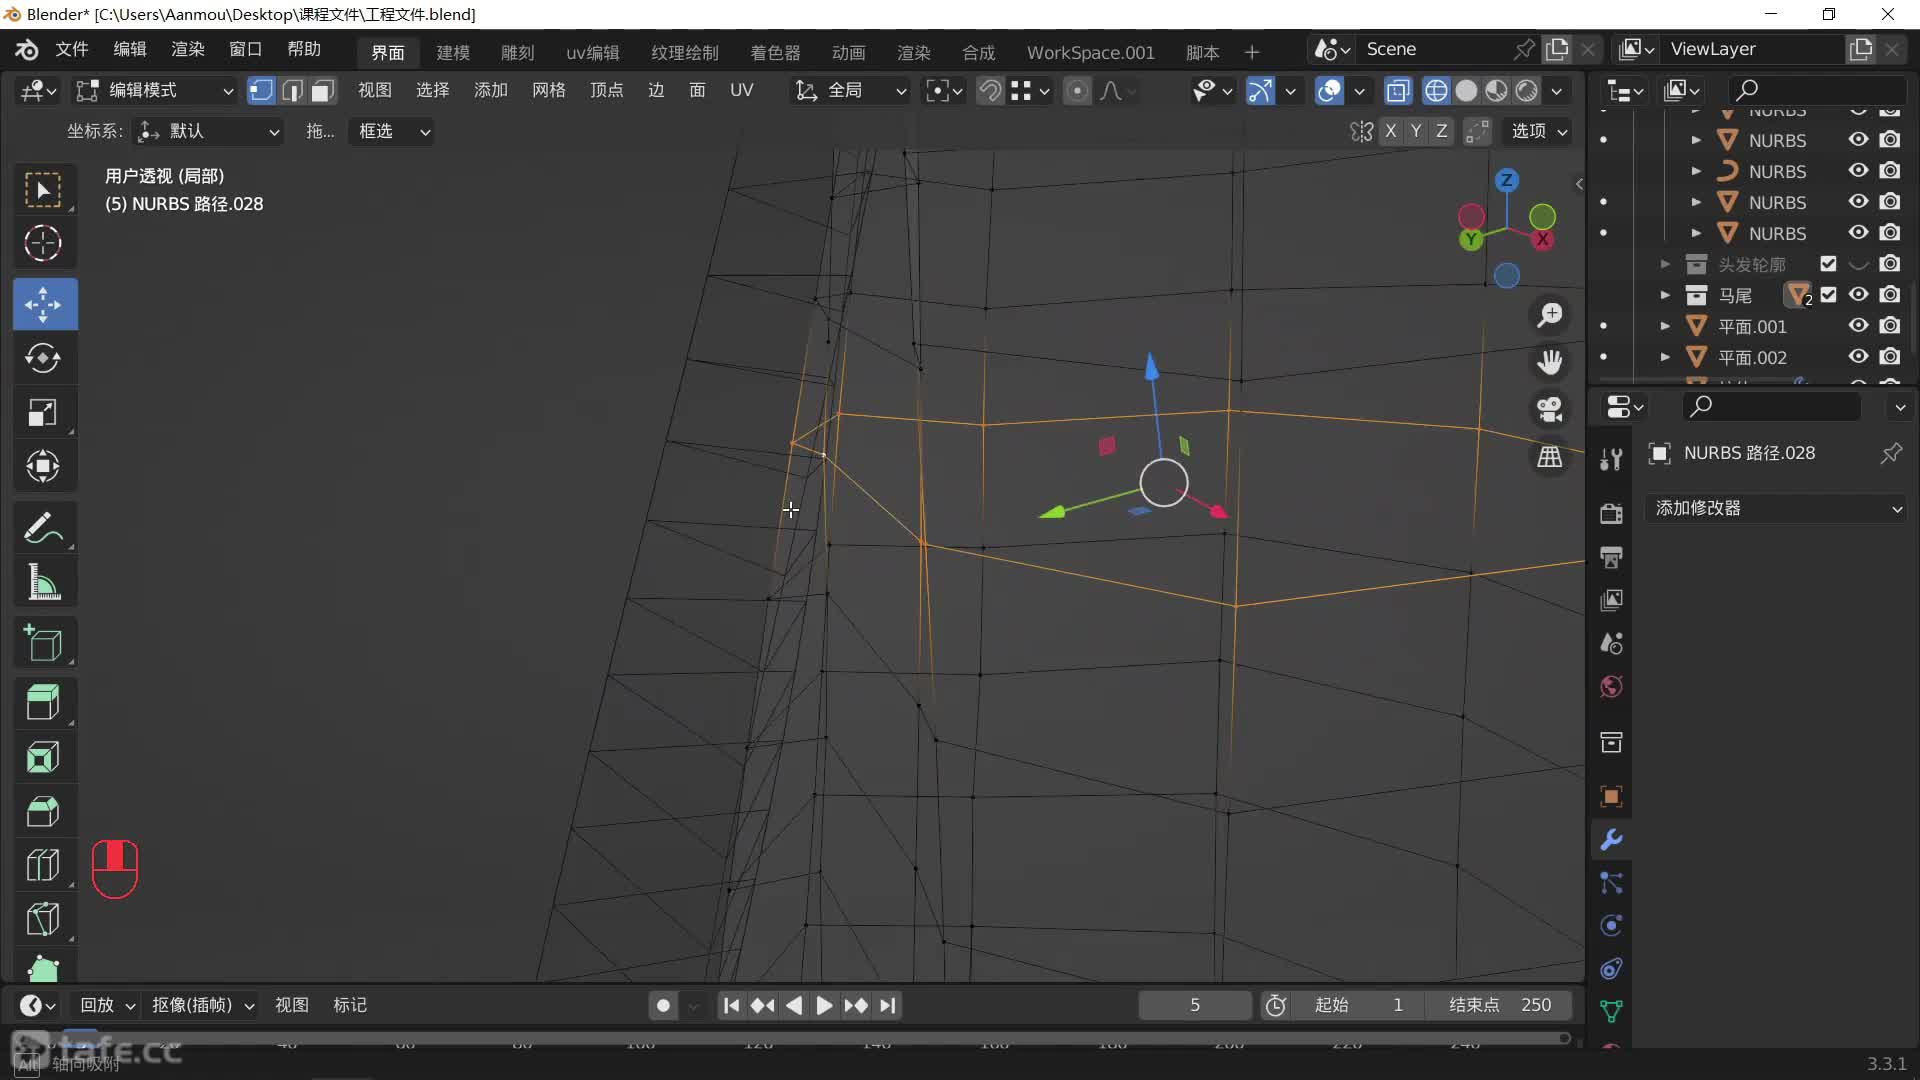Open the Tool properties tab
Viewport: 1920px width, 1080px height.
pyautogui.click(x=1611, y=459)
